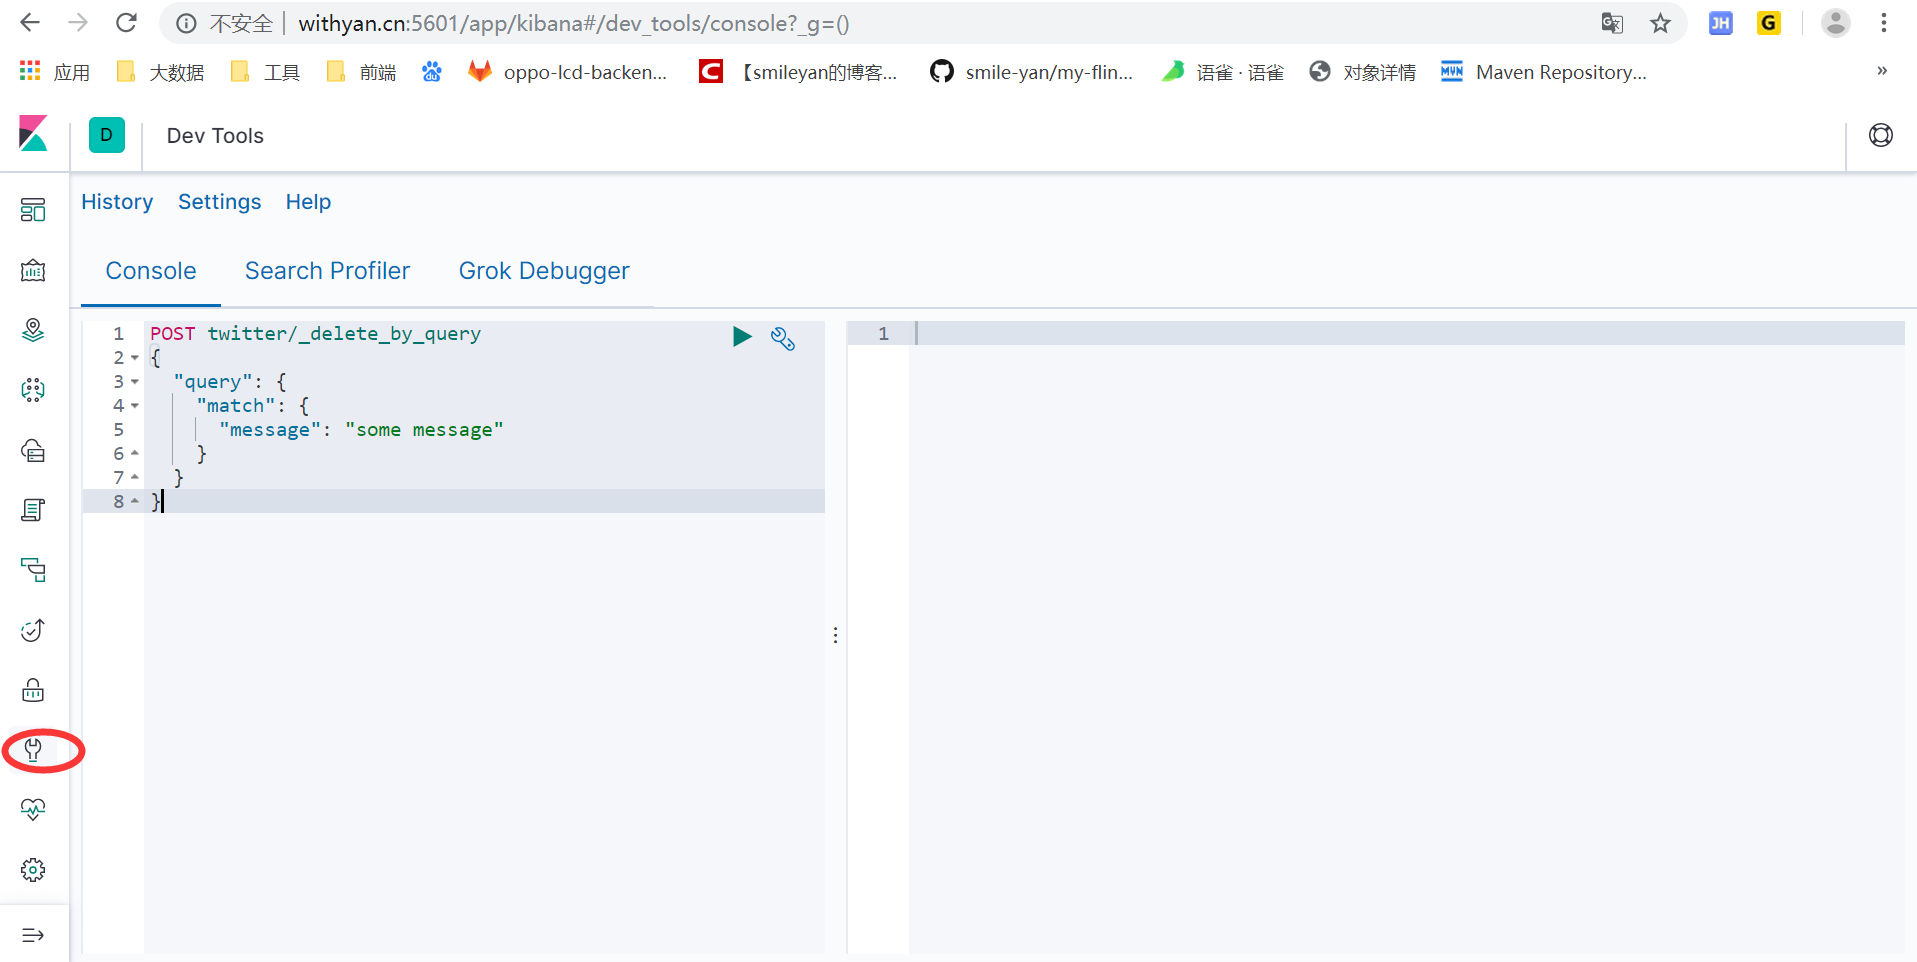Click the POST twitter/_delete_by_query line
This screenshot has height=962, width=1917.
[315, 334]
